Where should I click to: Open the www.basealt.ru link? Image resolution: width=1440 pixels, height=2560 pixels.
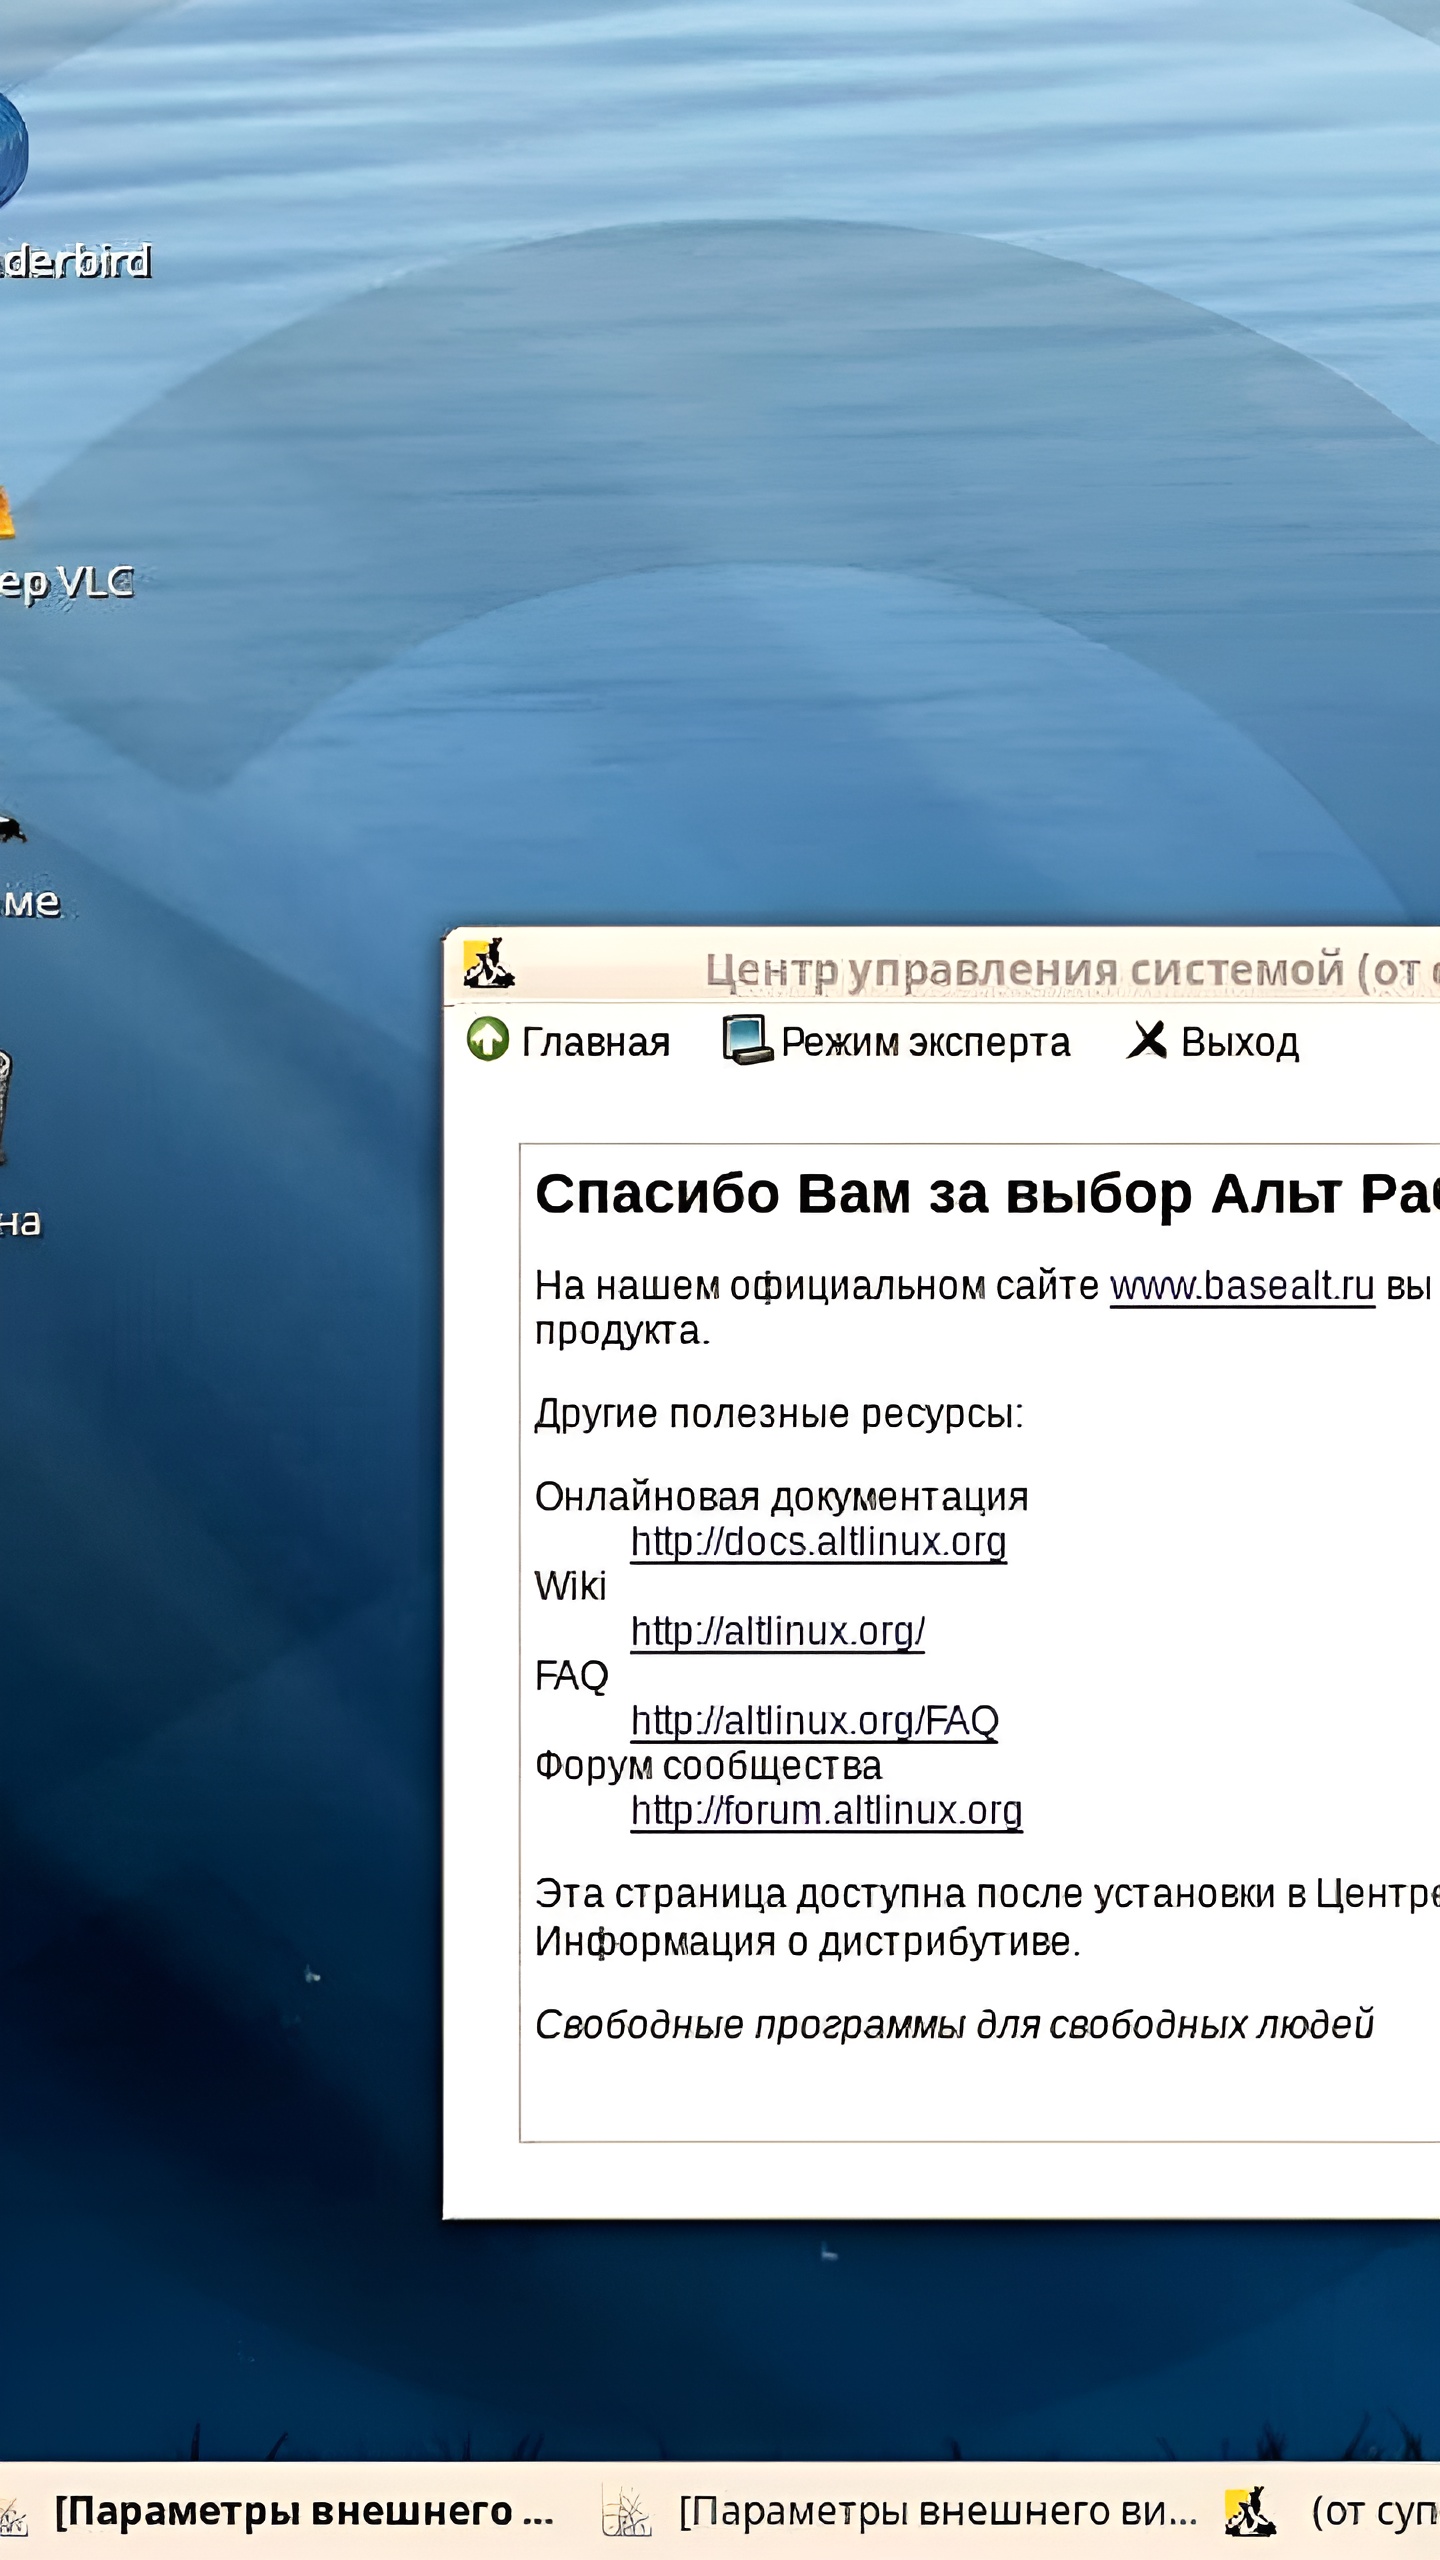1242,1286
